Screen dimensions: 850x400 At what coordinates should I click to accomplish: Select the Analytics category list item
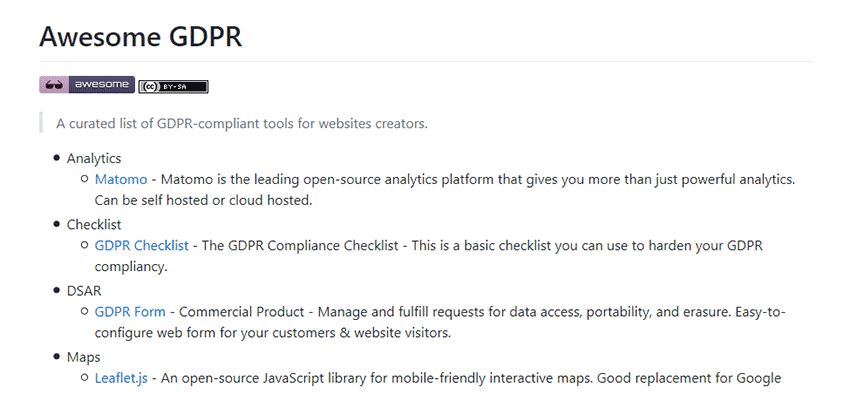(94, 157)
